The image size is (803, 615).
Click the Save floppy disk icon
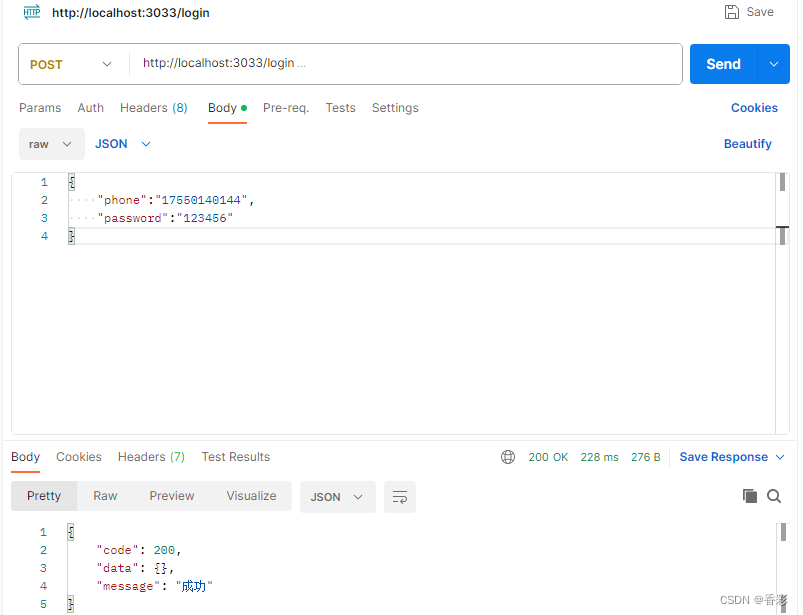pyautogui.click(x=732, y=12)
